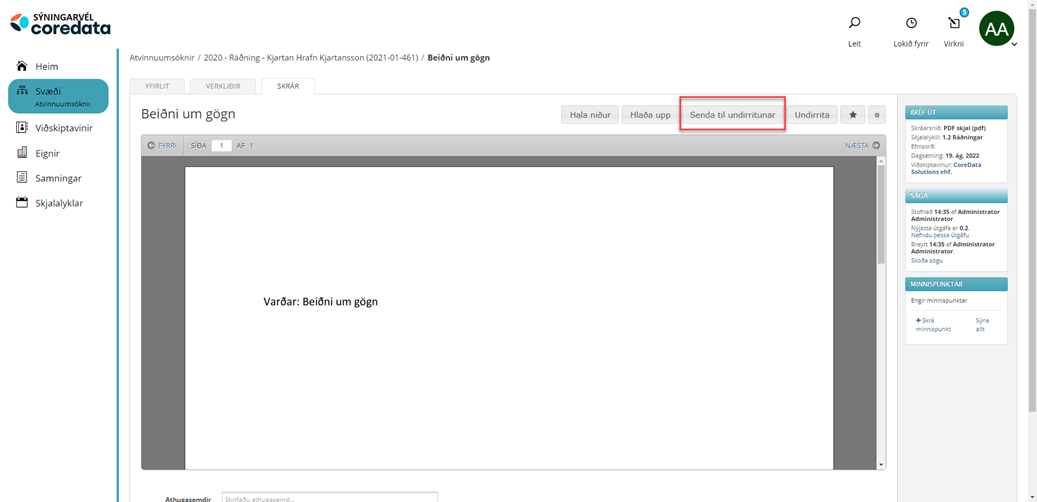
Task: Switch to the Verkliðir tab
Action: pos(222,86)
